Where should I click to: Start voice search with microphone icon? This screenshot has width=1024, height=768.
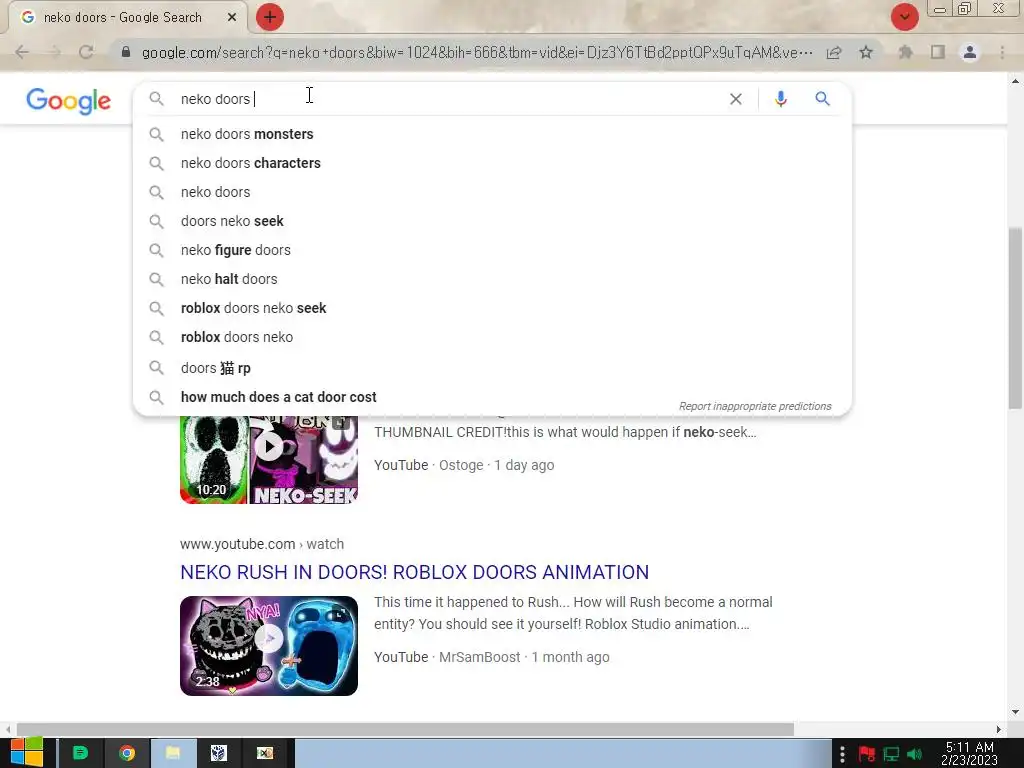click(x=780, y=99)
